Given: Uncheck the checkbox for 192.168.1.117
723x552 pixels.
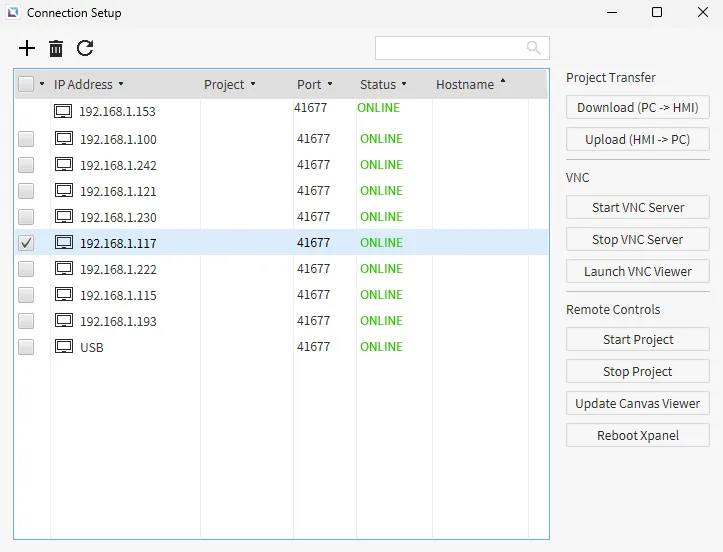Looking at the screenshot, I should click(x=26, y=243).
